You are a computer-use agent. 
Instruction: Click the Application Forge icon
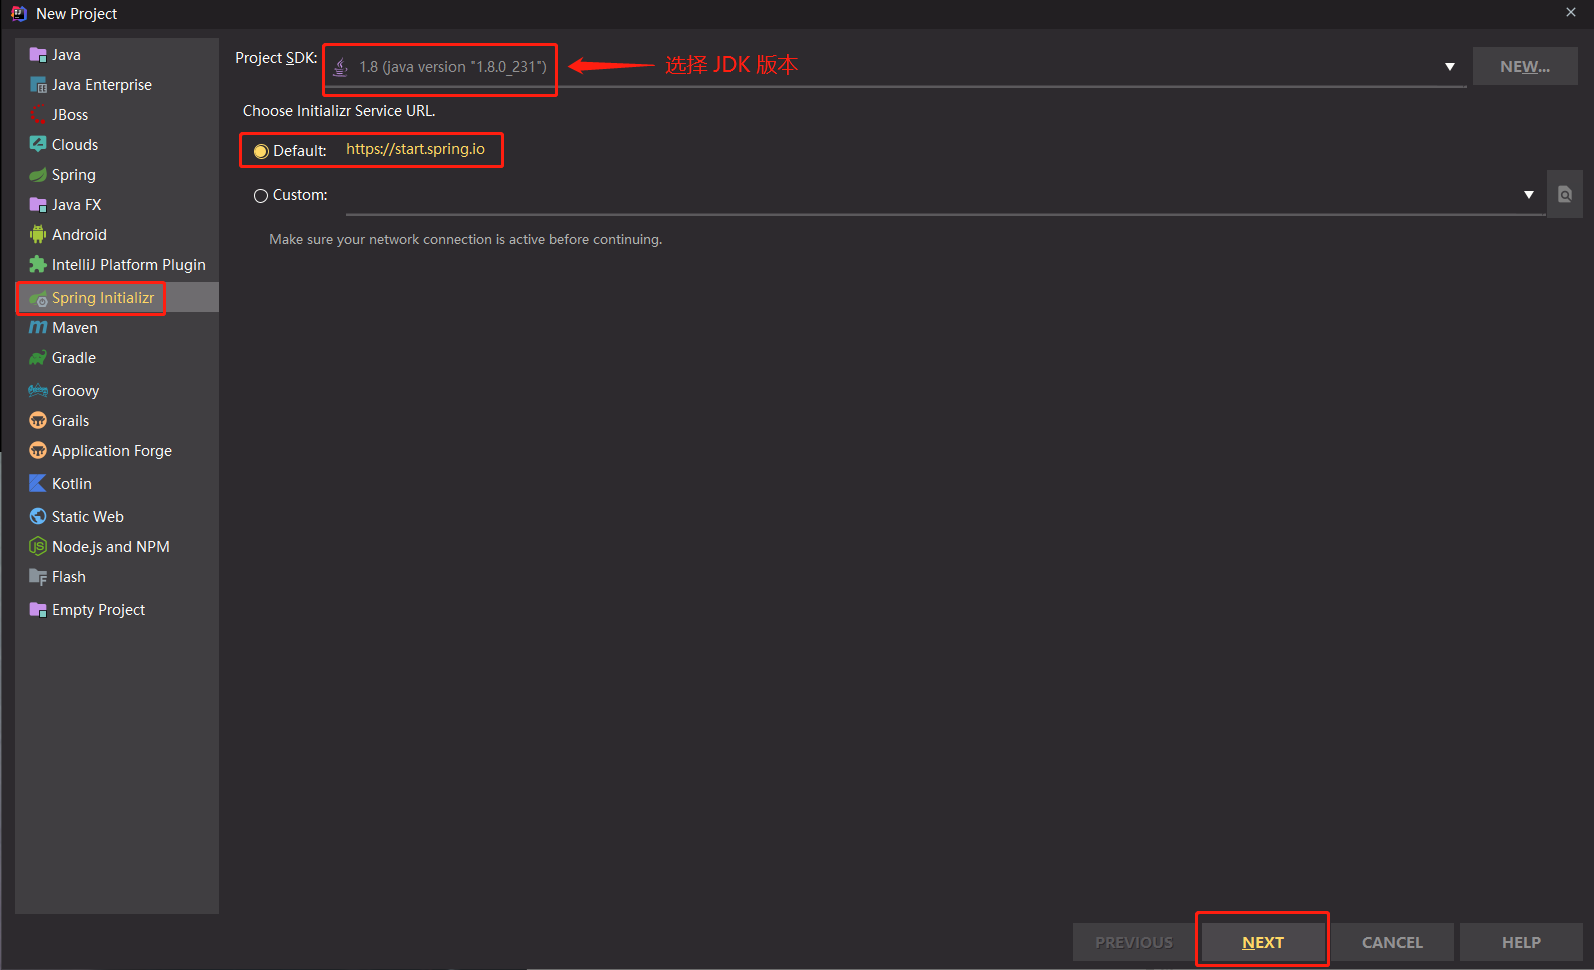click(x=38, y=450)
